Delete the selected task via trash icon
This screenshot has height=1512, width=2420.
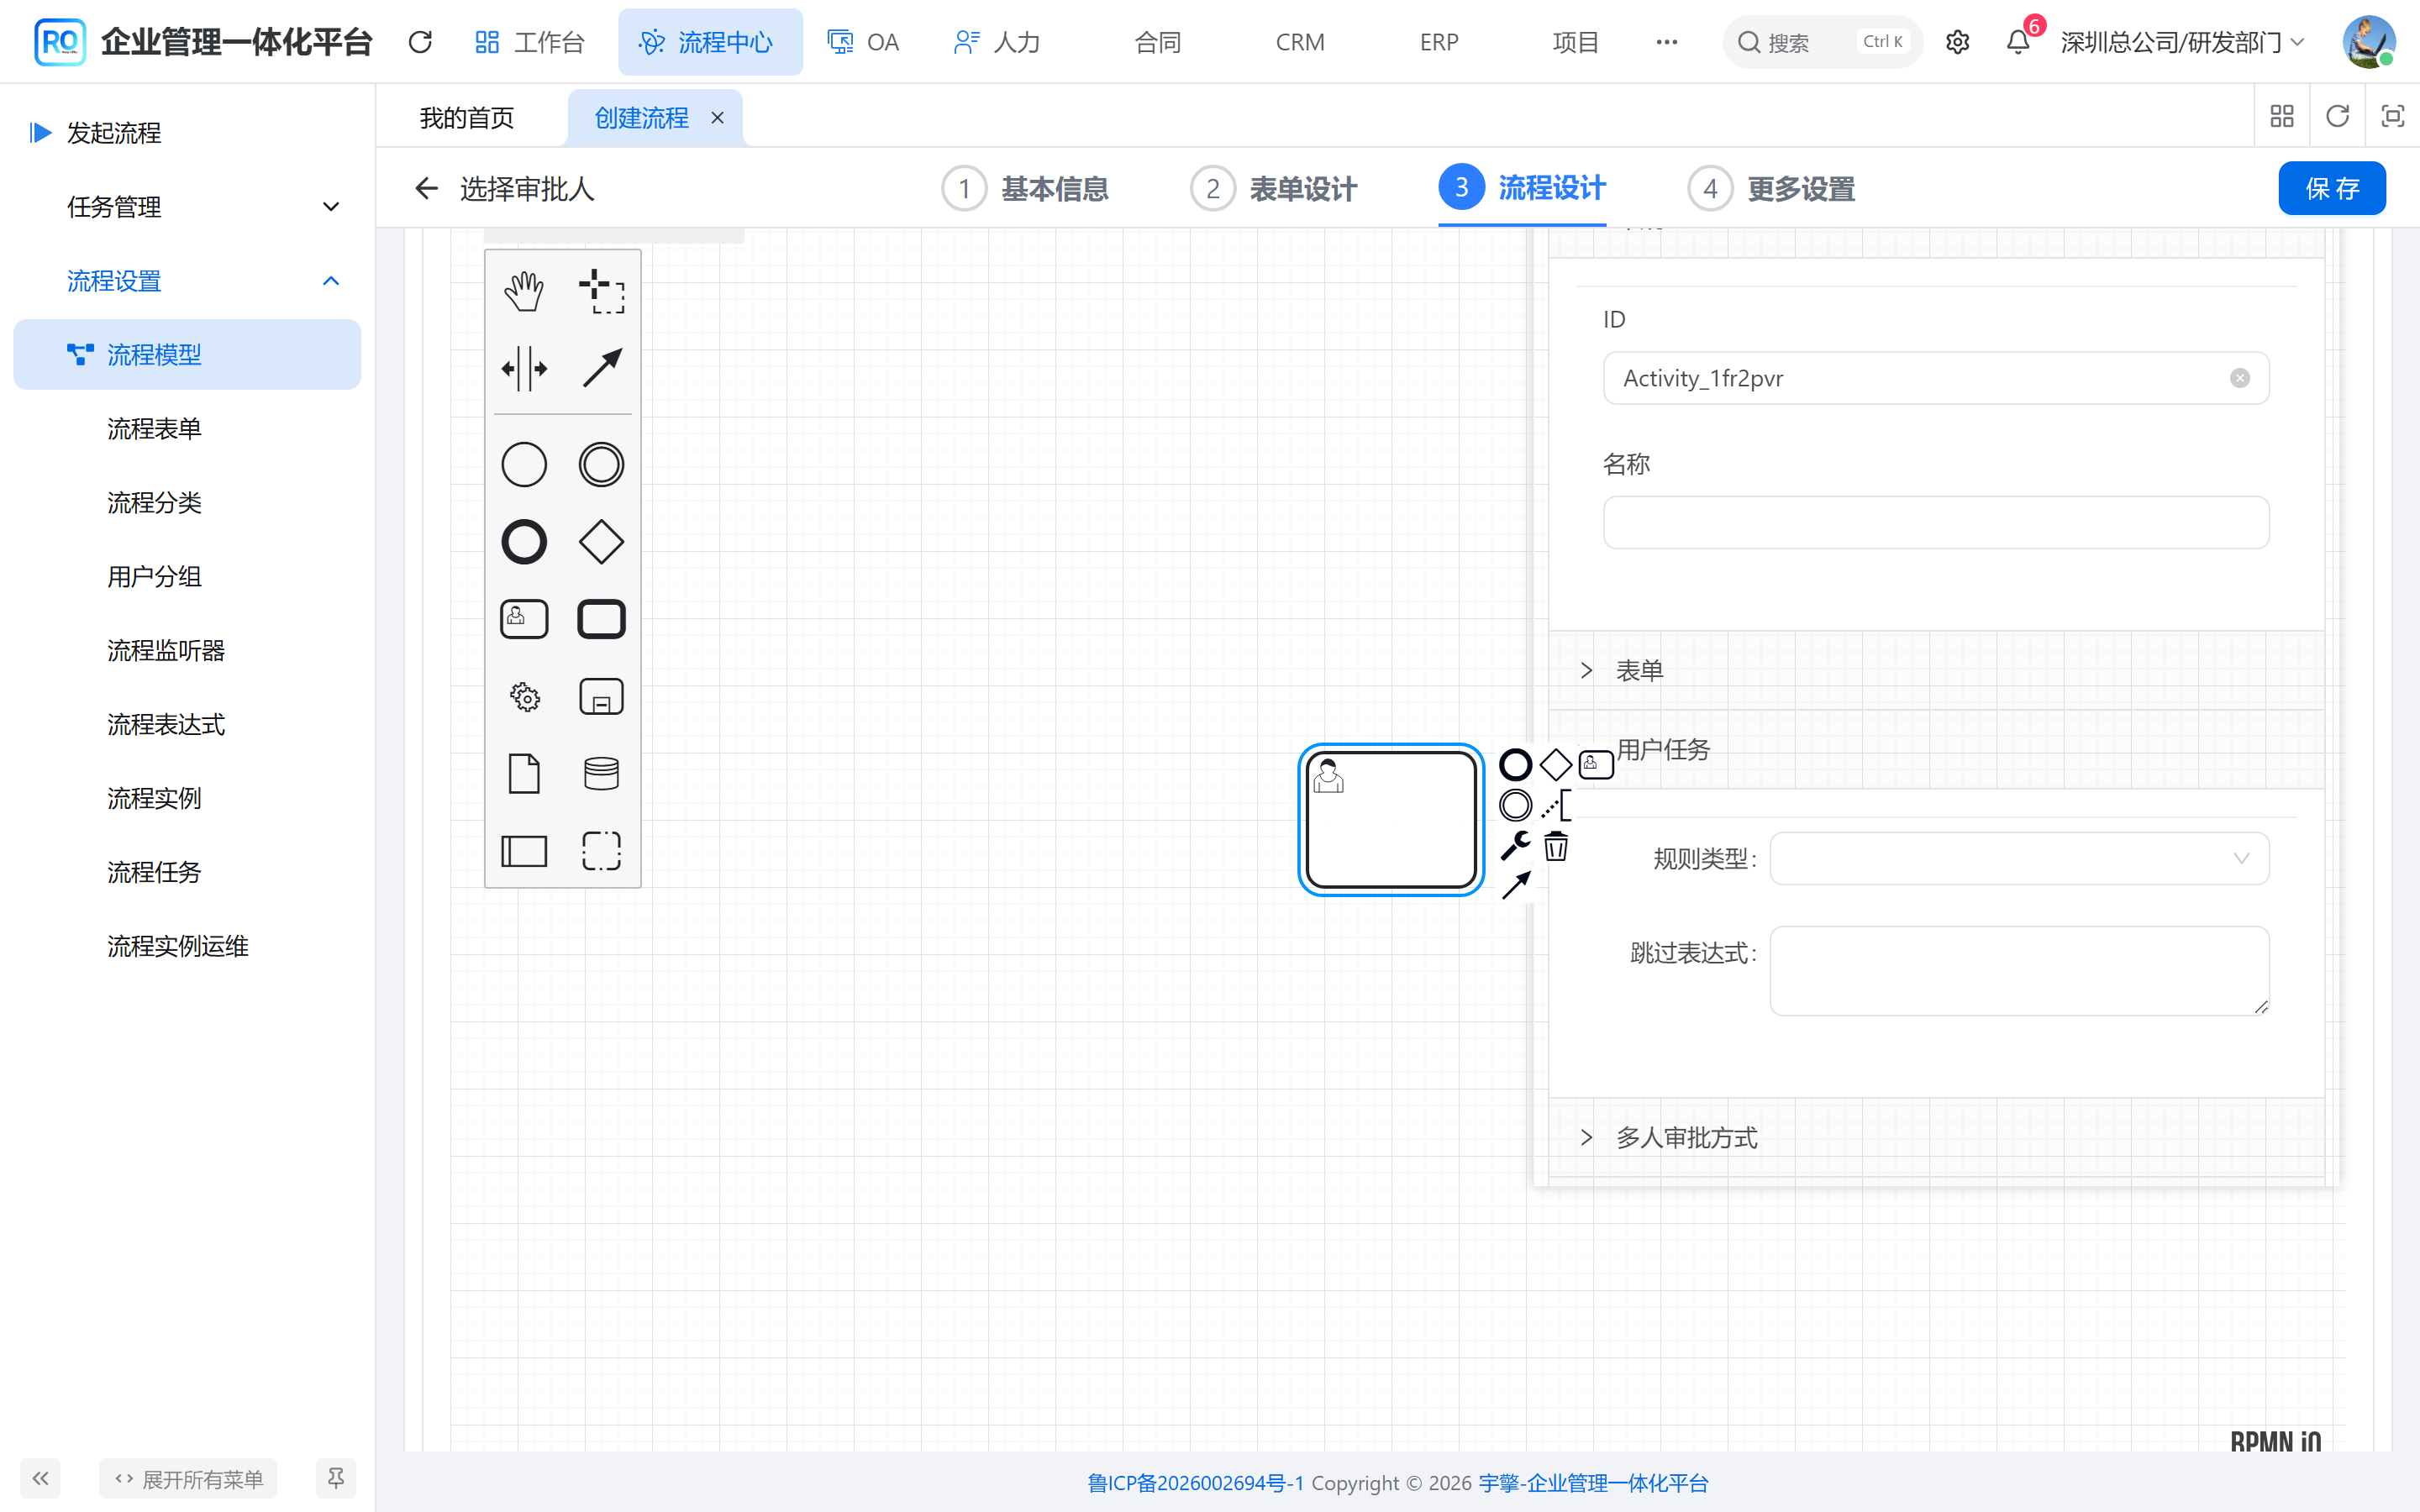point(1555,846)
